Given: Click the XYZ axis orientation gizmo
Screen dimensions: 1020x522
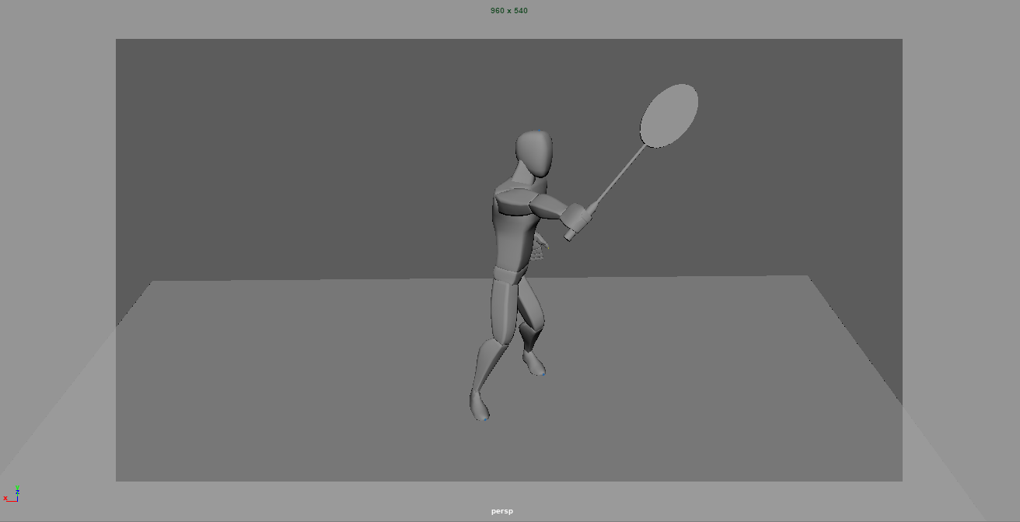Looking at the screenshot, I should (11, 495).
